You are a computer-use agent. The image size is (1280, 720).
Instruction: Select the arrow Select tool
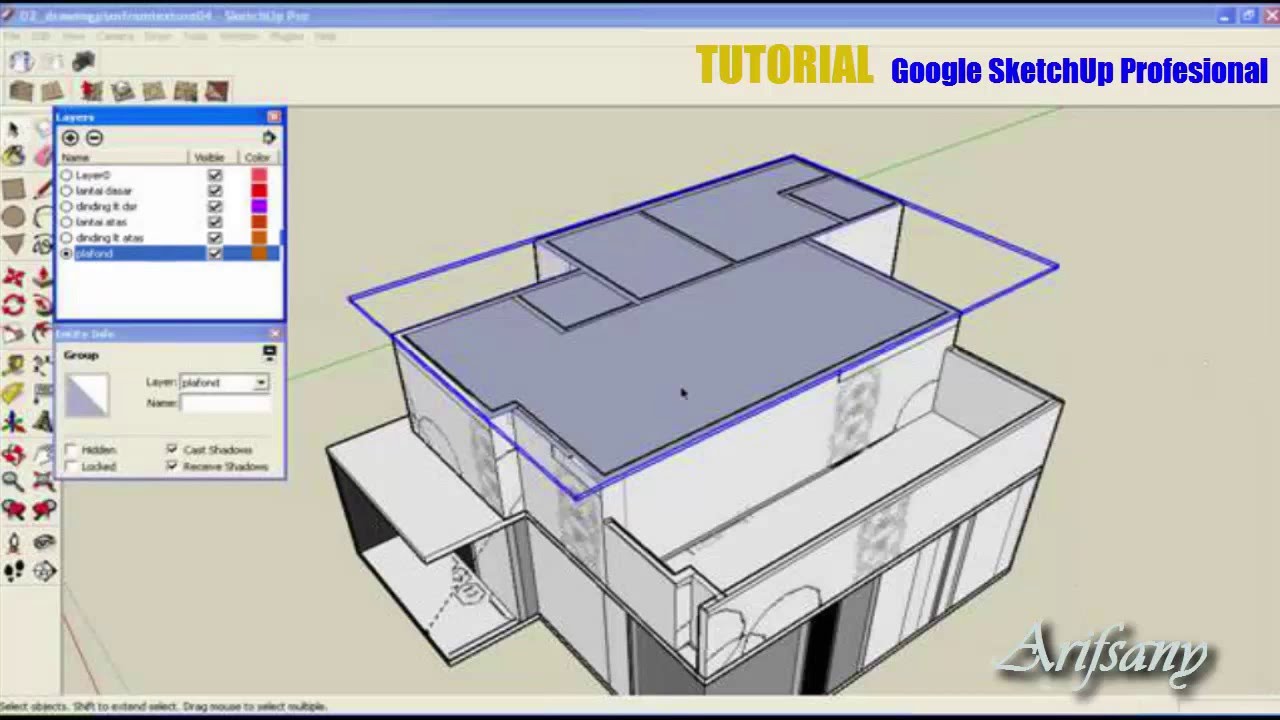point(13,130)
